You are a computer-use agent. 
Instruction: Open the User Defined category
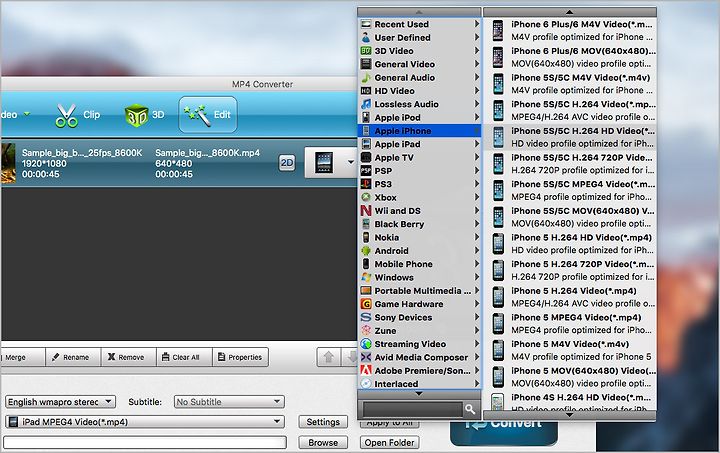click(x=419, y=37)
